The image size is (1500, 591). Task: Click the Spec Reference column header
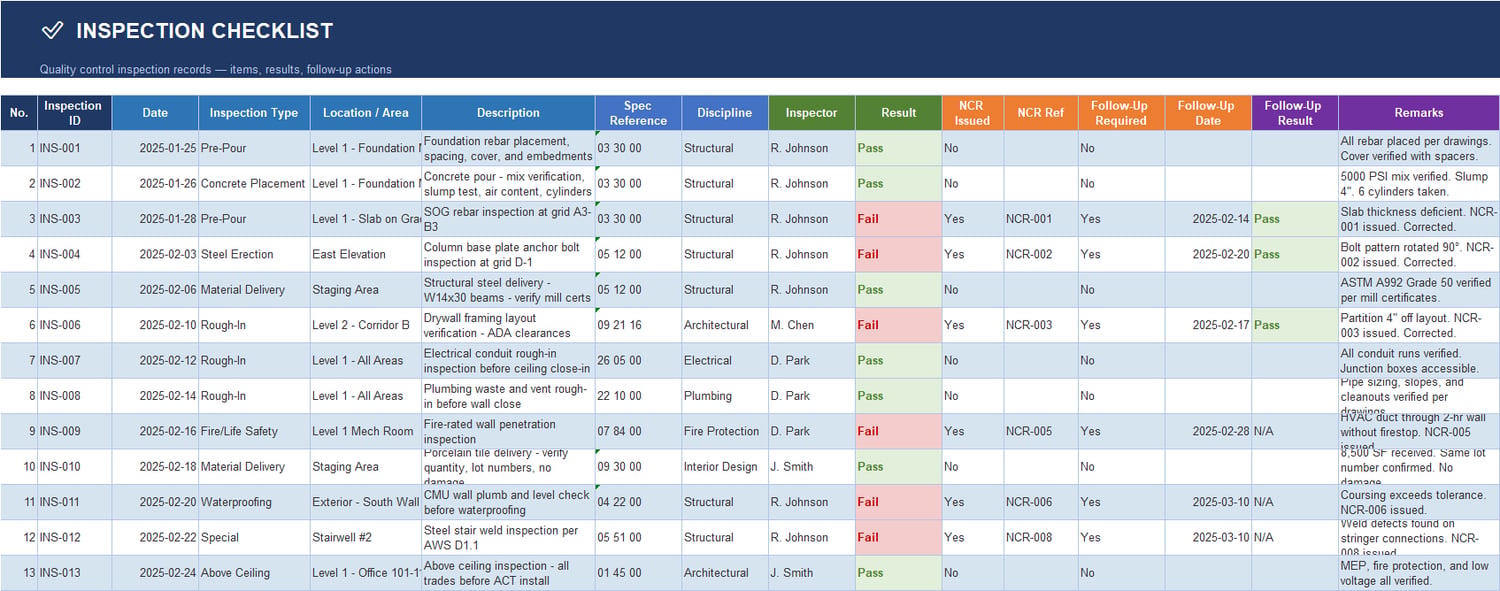[x=638, y=113]
